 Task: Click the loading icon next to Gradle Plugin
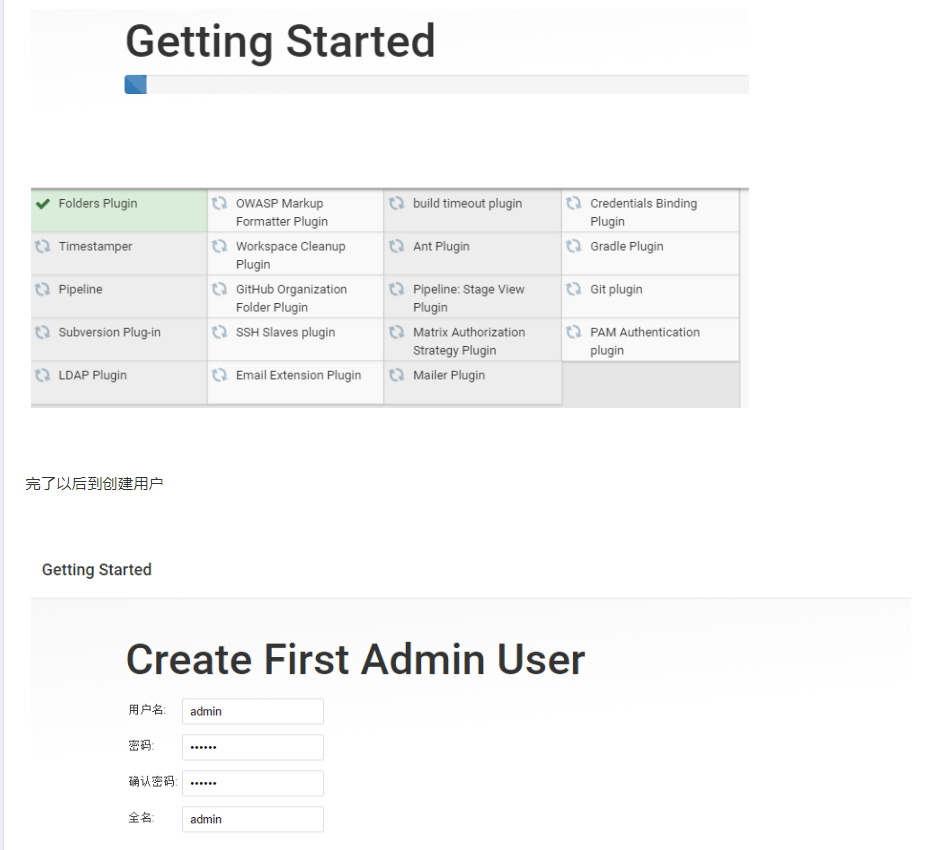click(573, 247)
